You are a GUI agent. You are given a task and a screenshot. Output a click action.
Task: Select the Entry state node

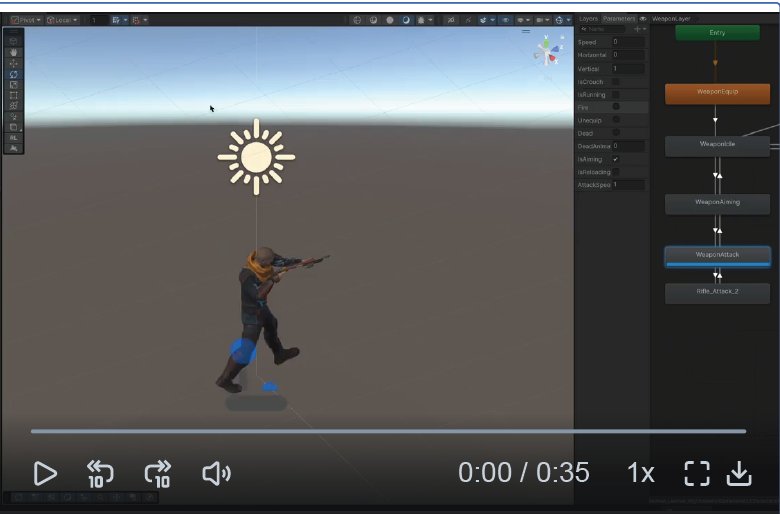717,33
